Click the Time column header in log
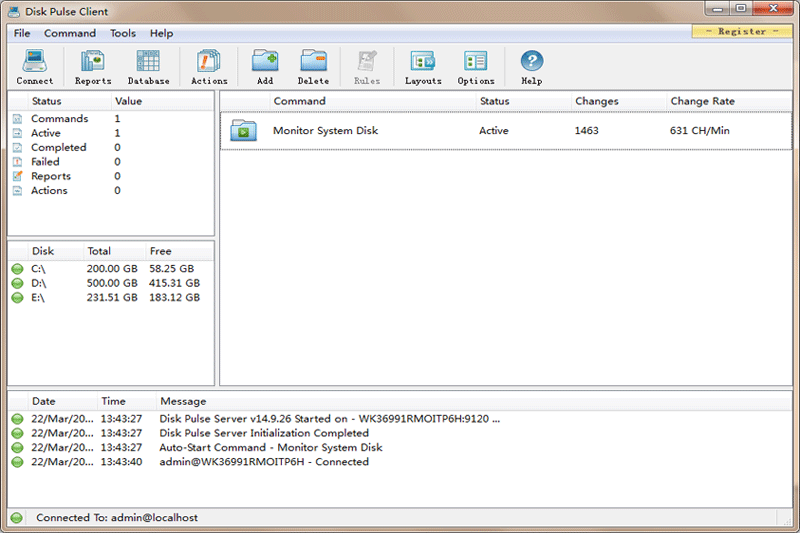800x533 pixels. pos(126,401)
